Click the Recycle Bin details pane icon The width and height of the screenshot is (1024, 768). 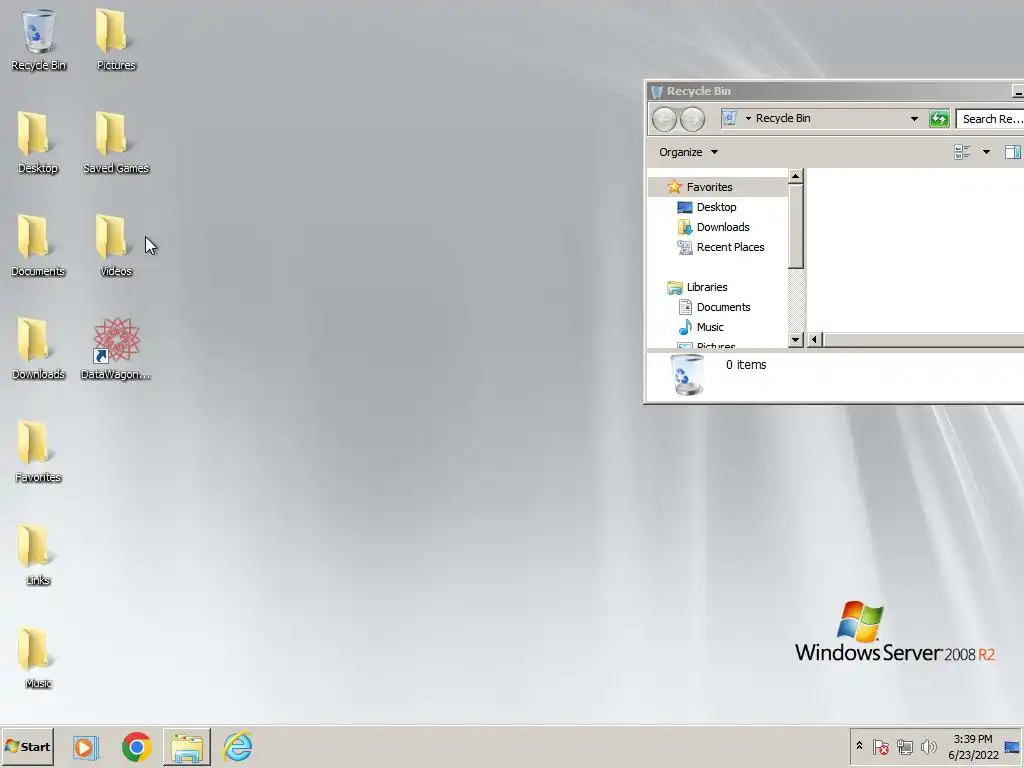click(687, 375)
